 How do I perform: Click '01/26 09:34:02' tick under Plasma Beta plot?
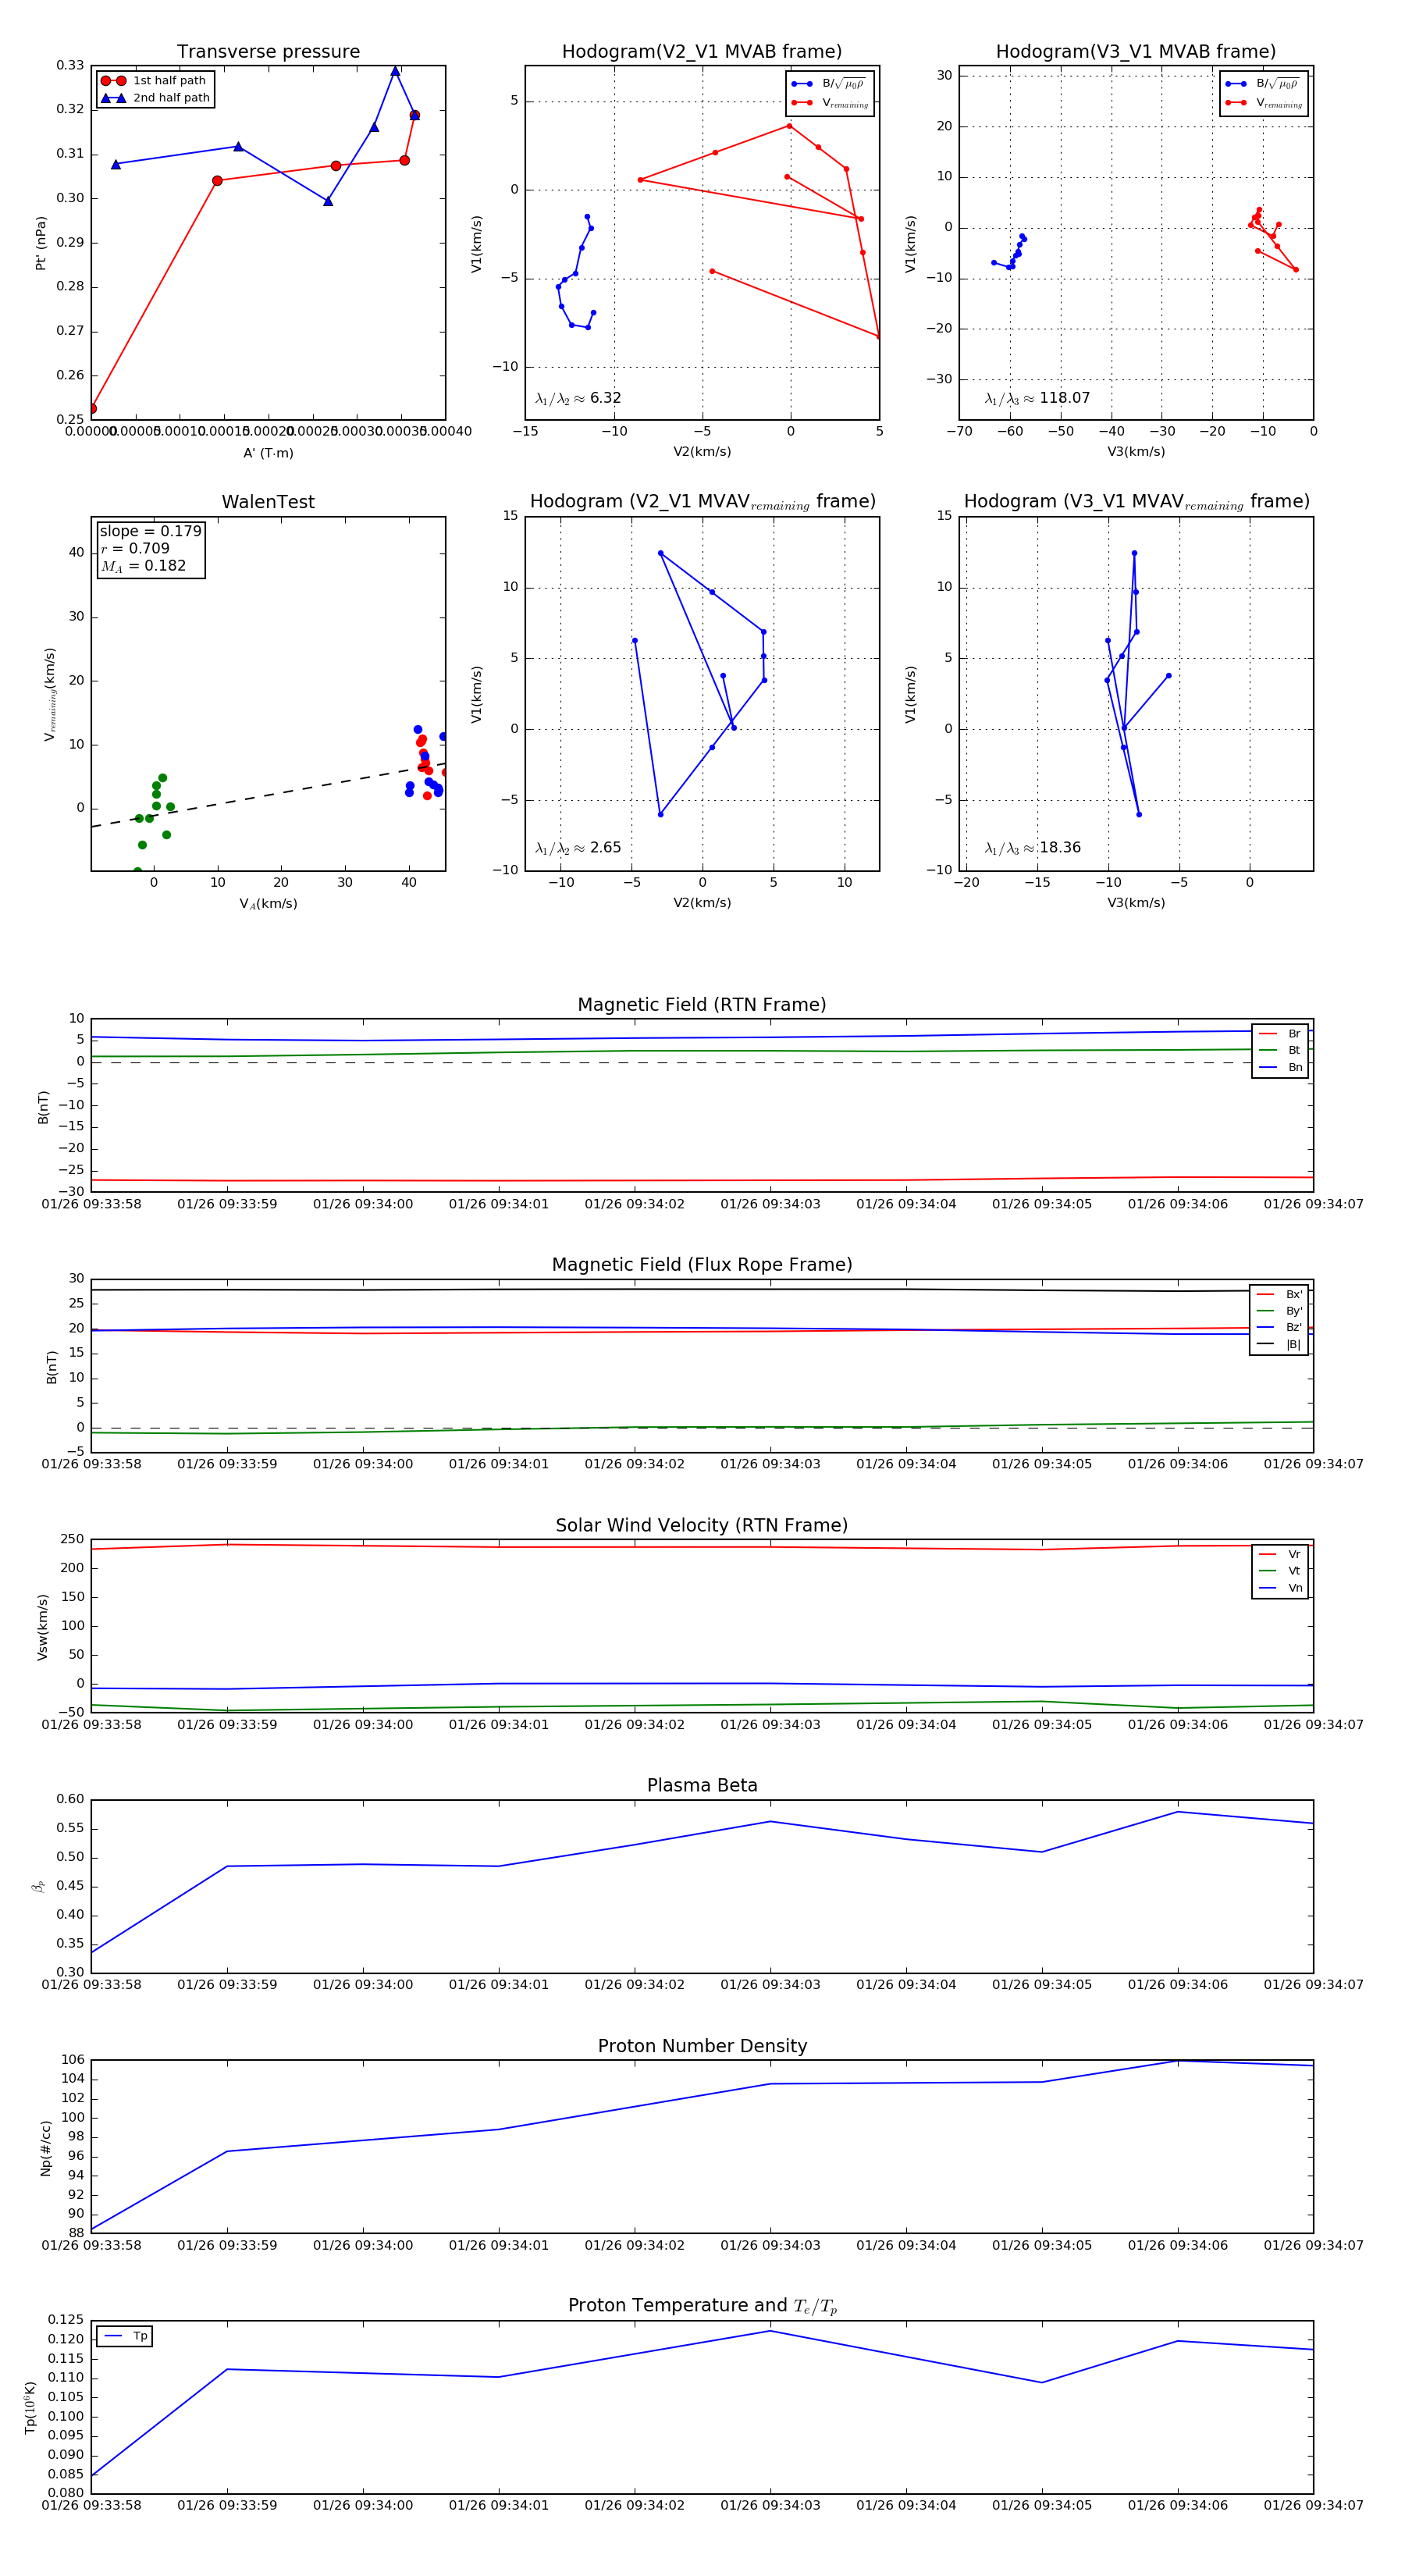pyautogui.click(x=634, y=1985)
